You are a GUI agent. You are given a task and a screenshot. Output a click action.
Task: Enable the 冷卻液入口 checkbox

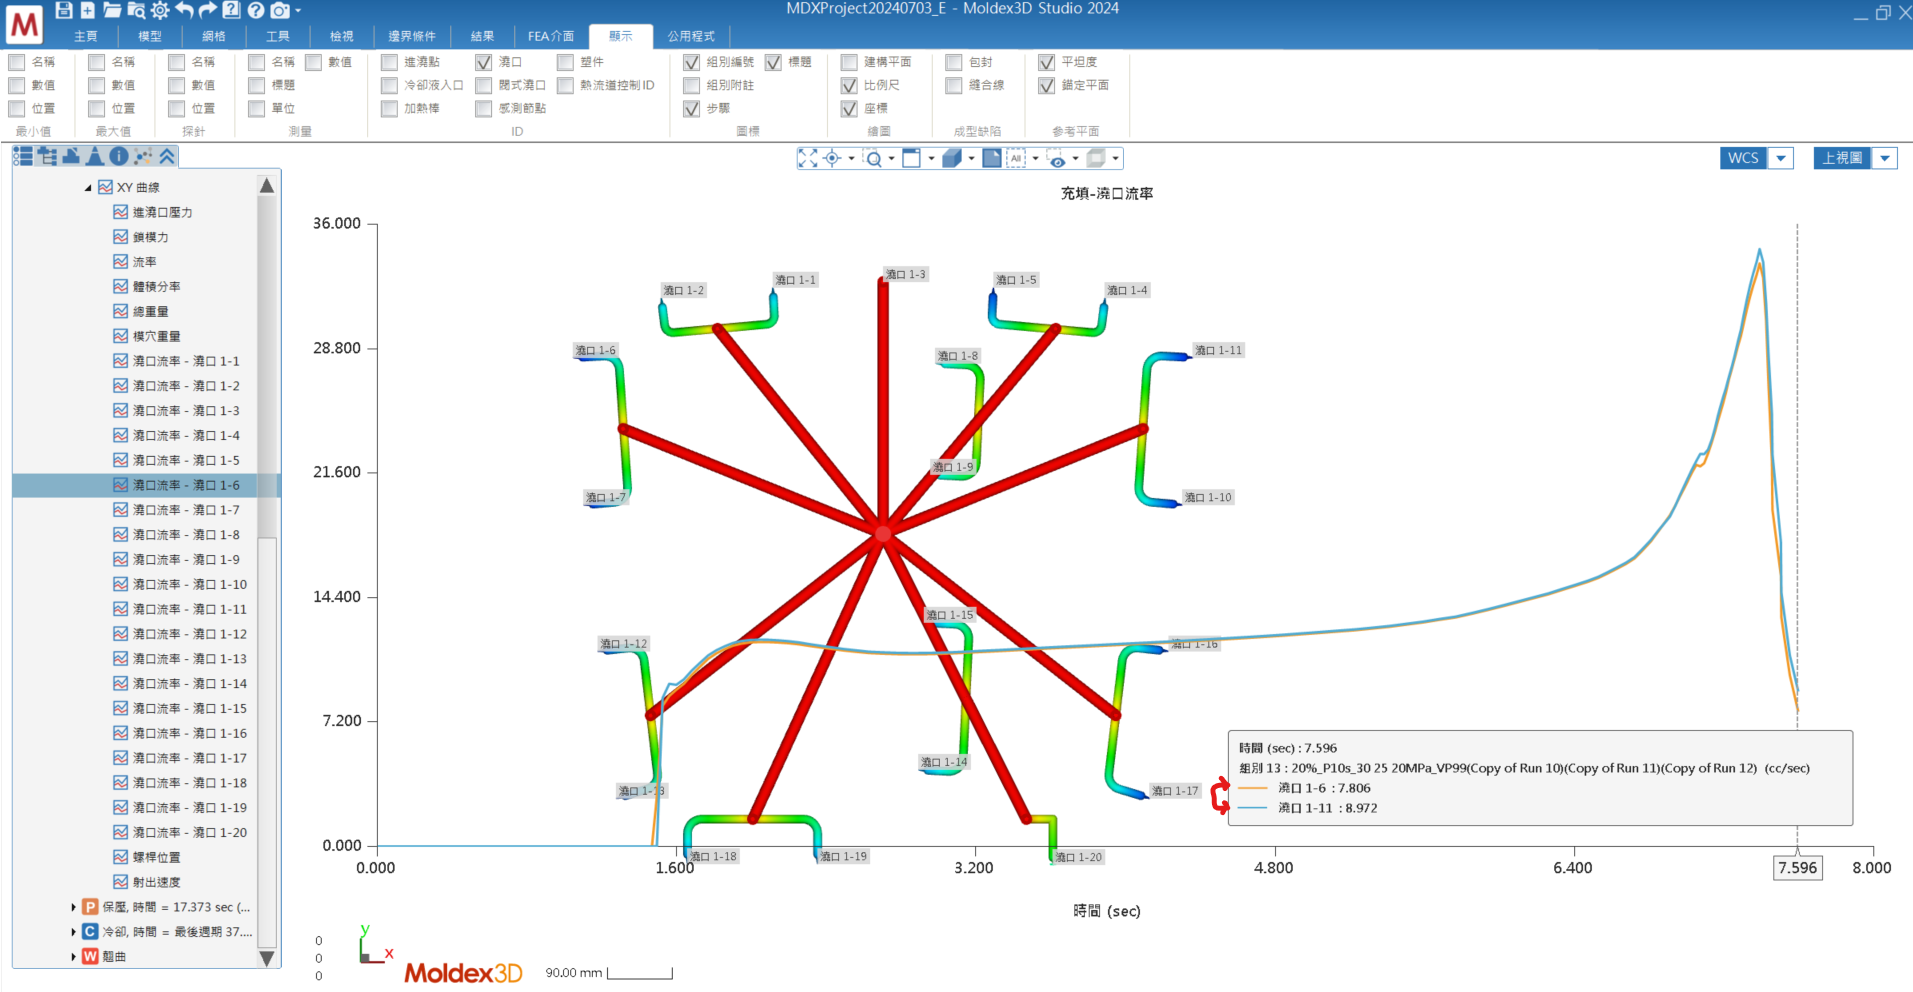point(390,85)
